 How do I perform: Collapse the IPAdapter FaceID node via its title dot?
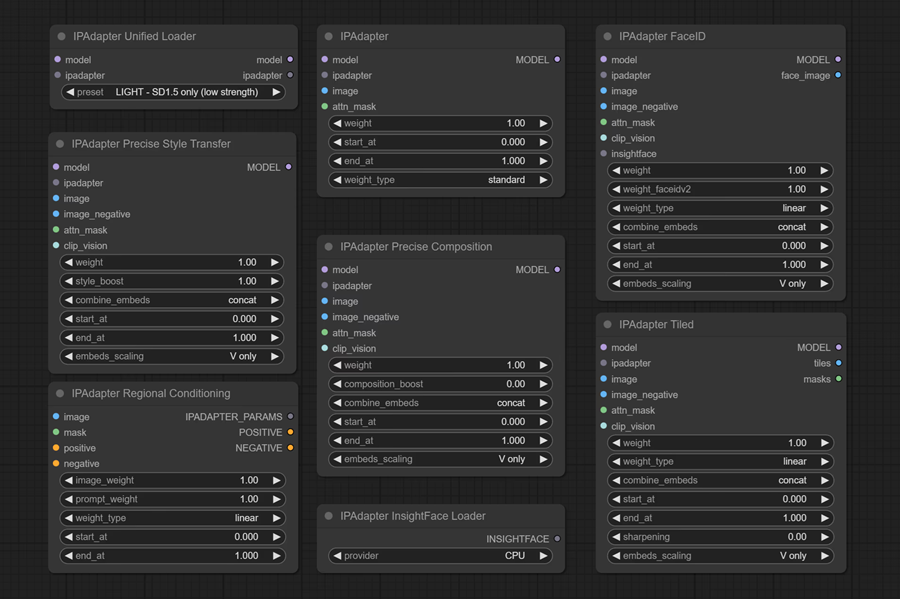(x=607, y=36)
